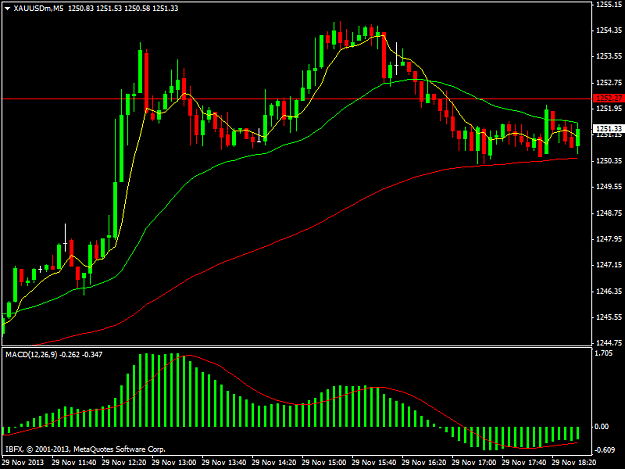
Task: Click the 1247.95 price axis label
Action: pyautogui.click(x=609, y=239)
